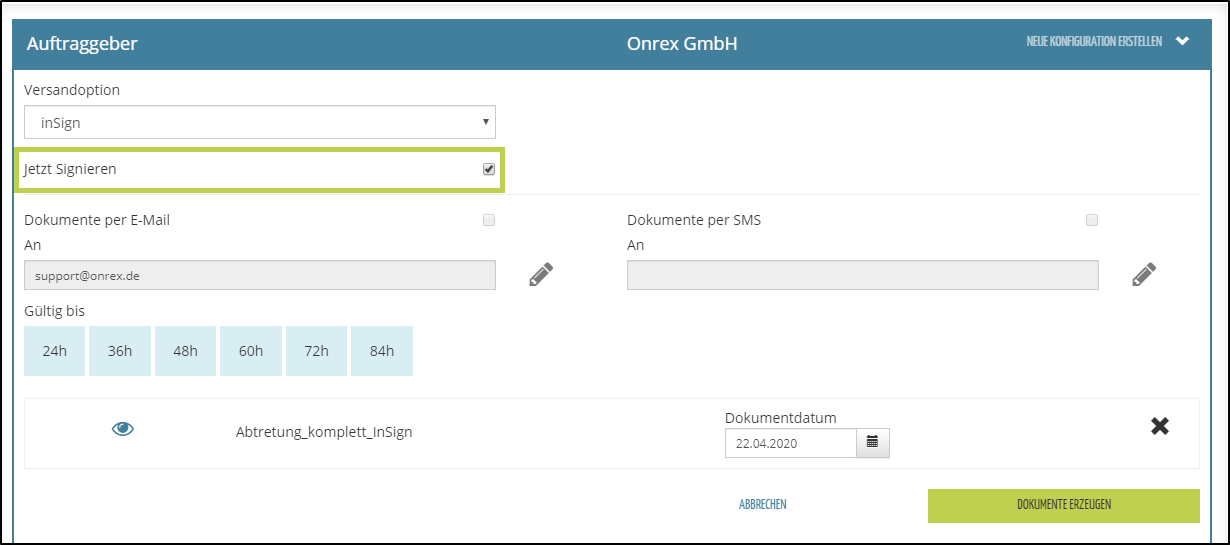Image resolution: width=1230 pixels, height=545 pixels.
Task: Click the SMS recipient input field
Action: tap(862, 275)
